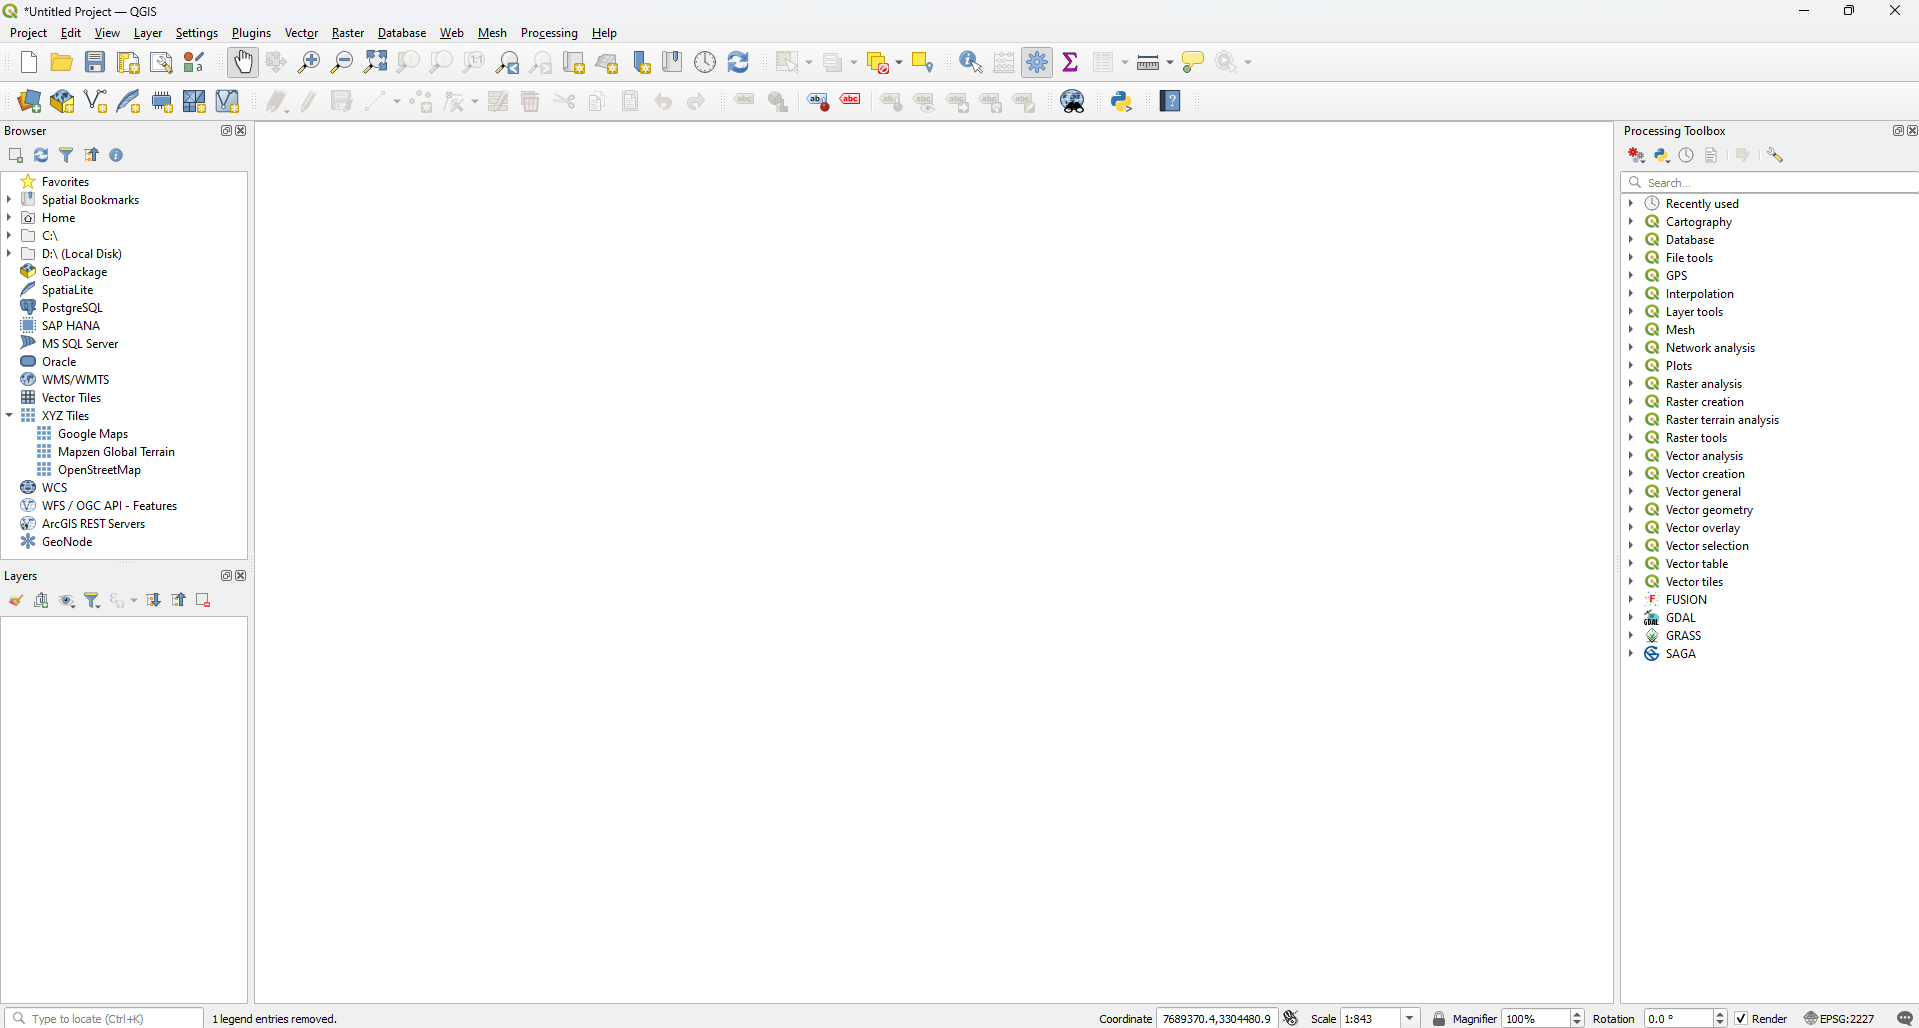Click the Zoom Full extent icon
1919x1028 pixels.
[x=376, y=62]
